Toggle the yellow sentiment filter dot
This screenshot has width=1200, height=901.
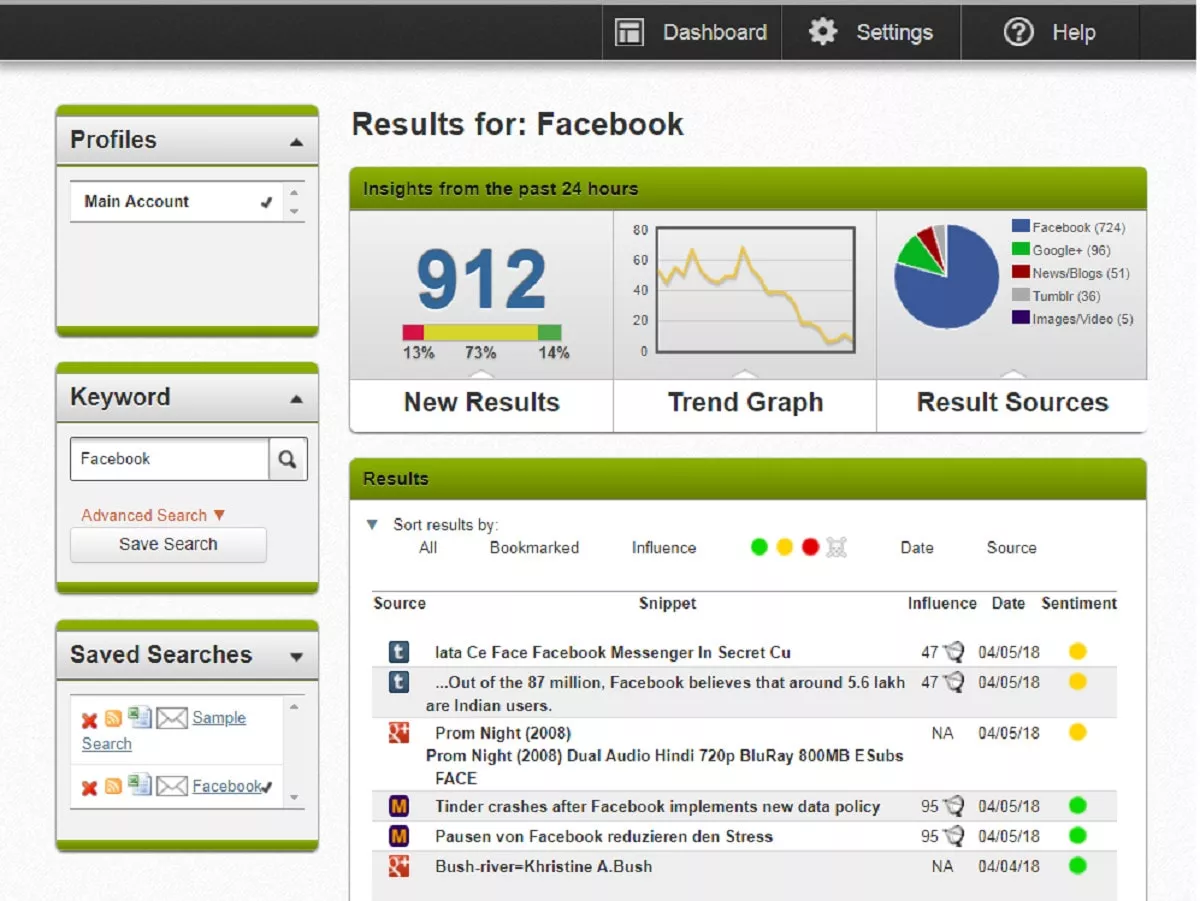tap(784, 547)
